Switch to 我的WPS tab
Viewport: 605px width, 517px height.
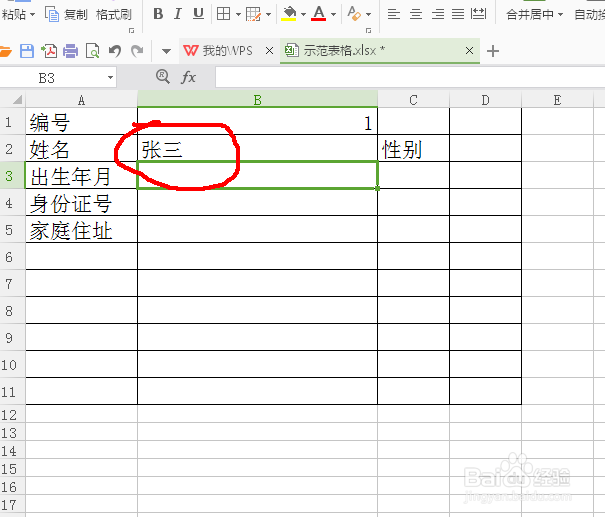(218, 51)
